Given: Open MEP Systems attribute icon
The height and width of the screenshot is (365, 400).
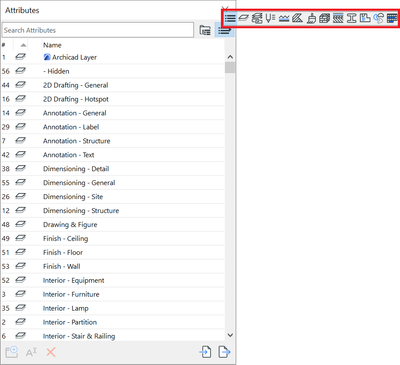Looking at the screenshot, I should click(378, 18).
